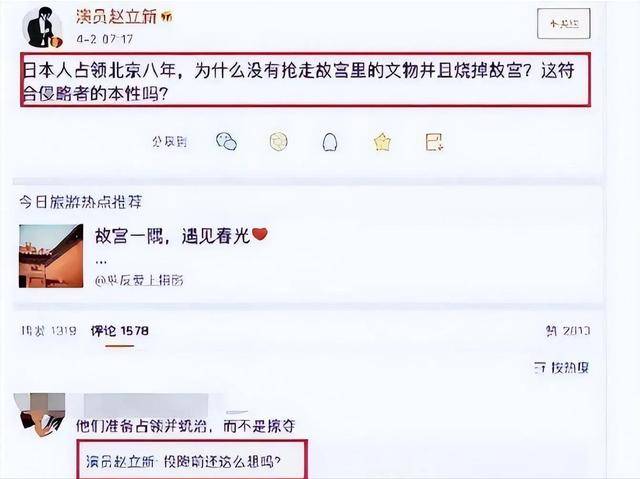
Task: Open the commenter's avatar picture
Action: click(40, 415)
